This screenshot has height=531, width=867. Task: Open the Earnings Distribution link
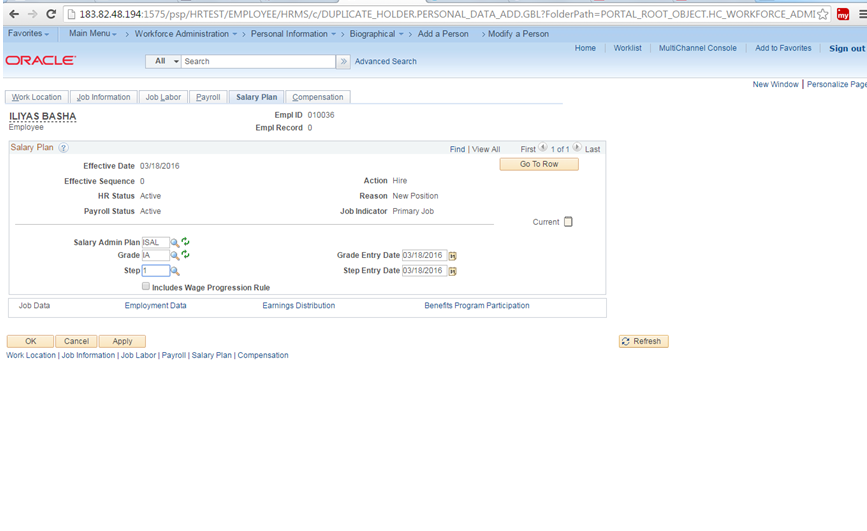pos(299,305)
